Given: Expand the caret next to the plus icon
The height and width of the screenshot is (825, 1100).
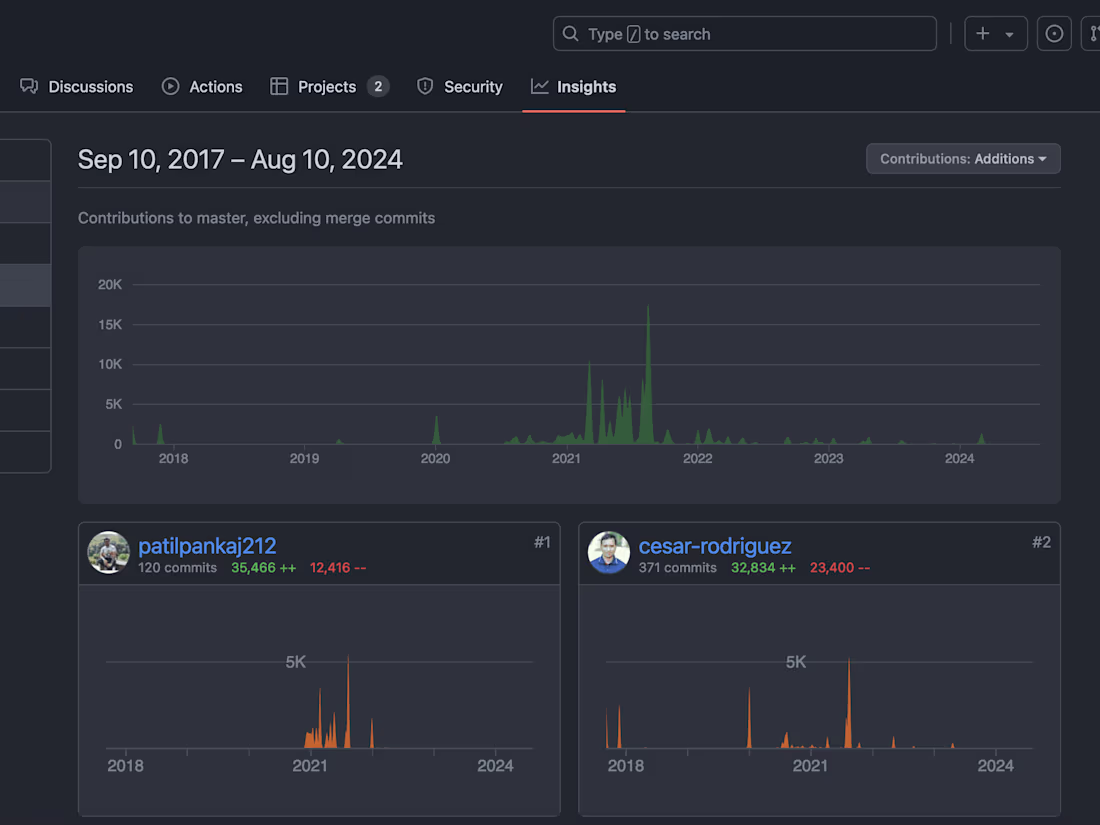Looking at the screenshot, I should pos(1009,33).
